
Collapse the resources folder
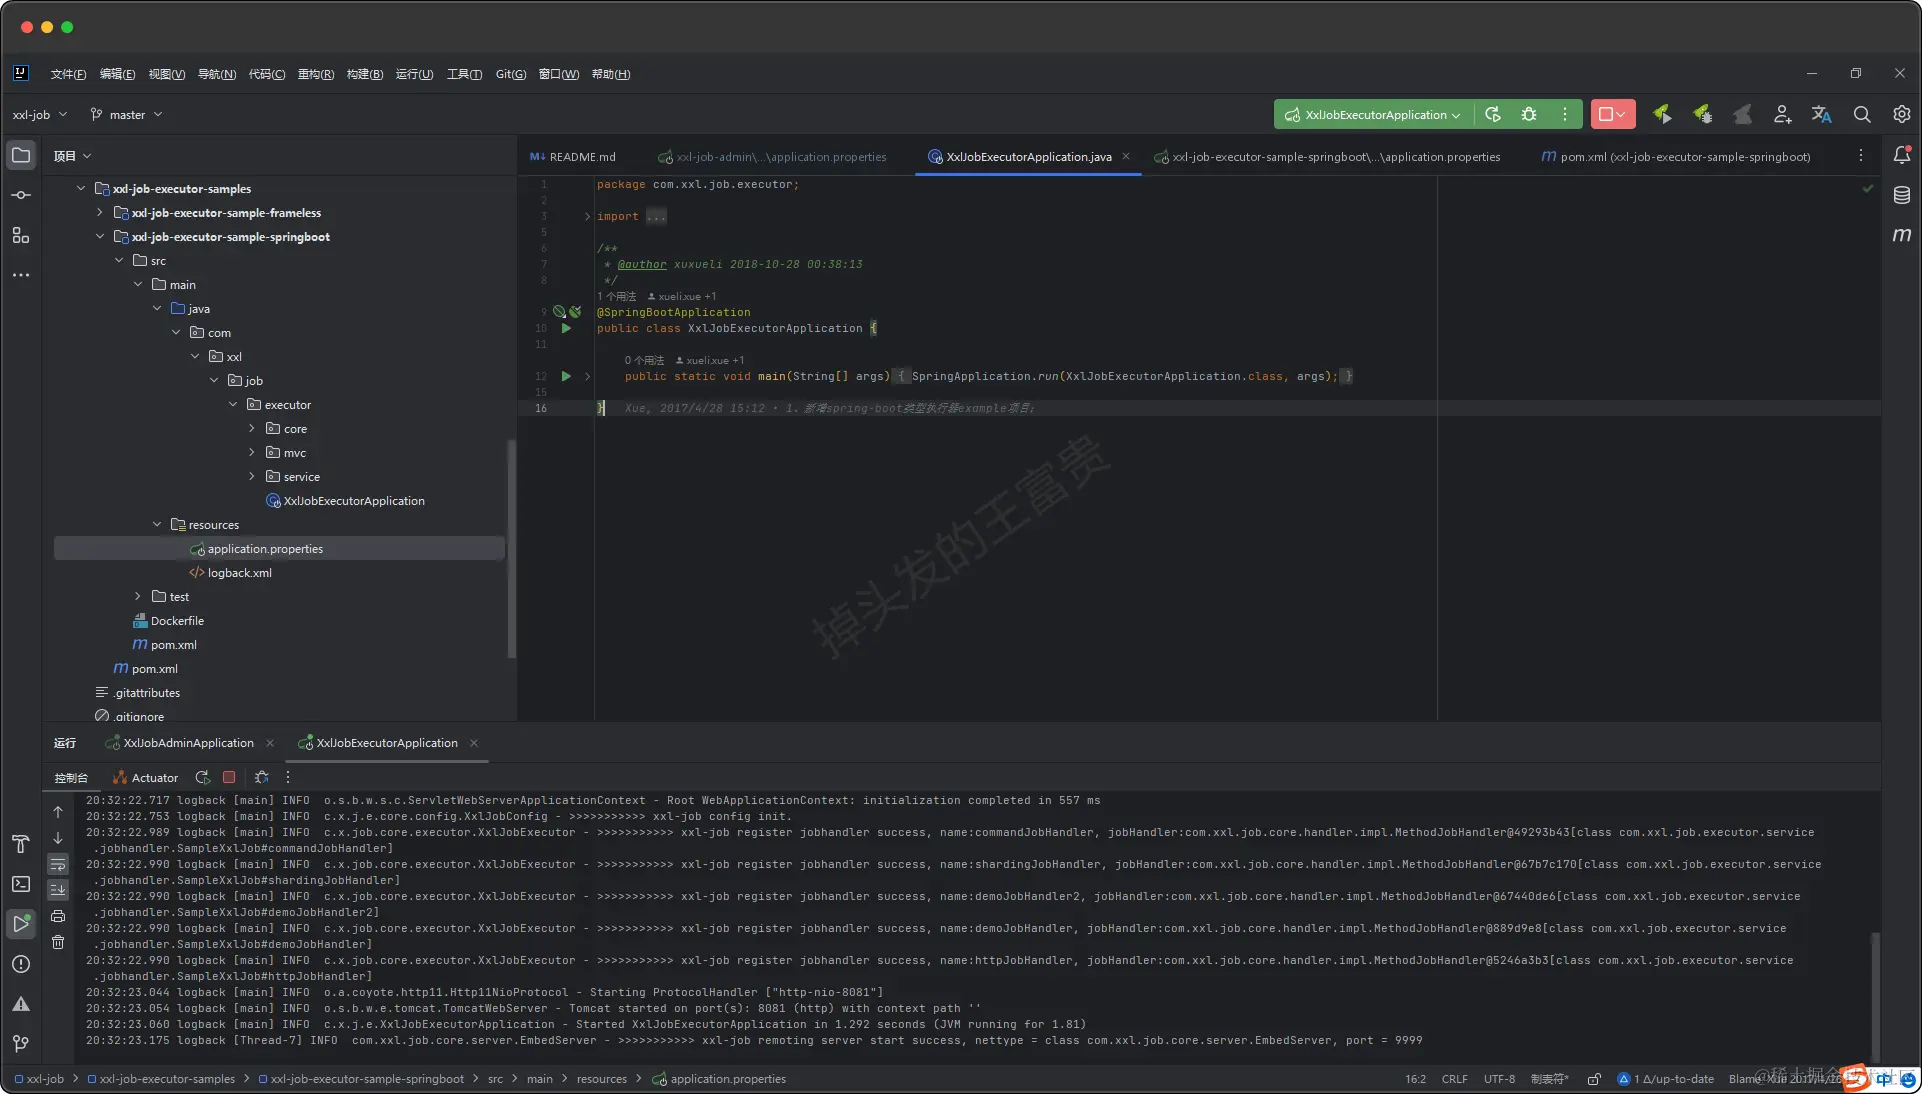157,524
